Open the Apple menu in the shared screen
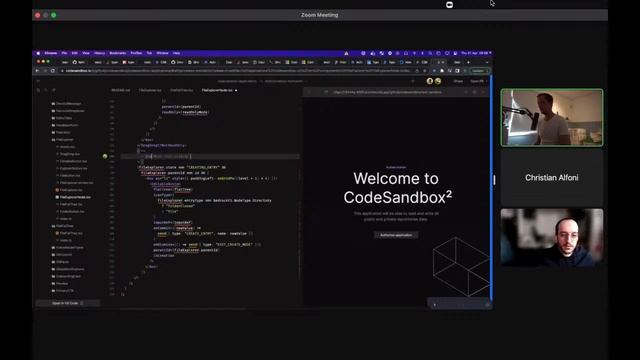The height and width of the screenshot is (360, 640). (x=38, y=53)
